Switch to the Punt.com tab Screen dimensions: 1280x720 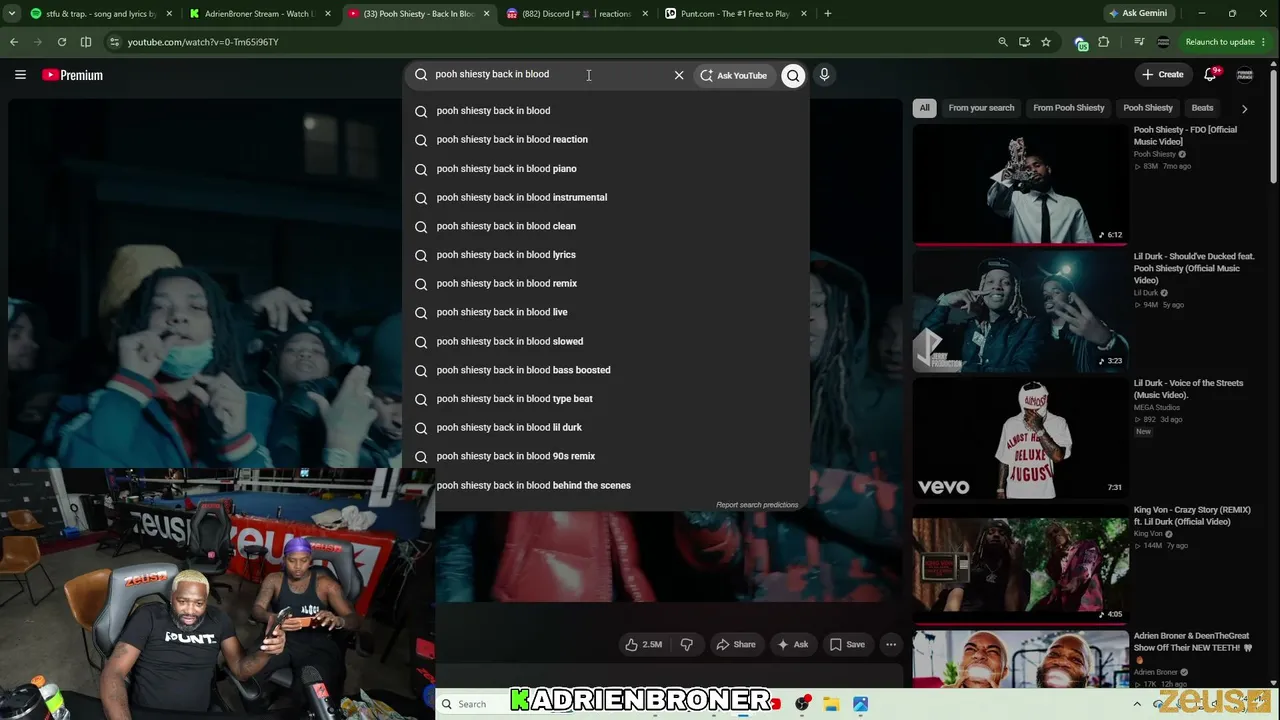click(735, 14)
